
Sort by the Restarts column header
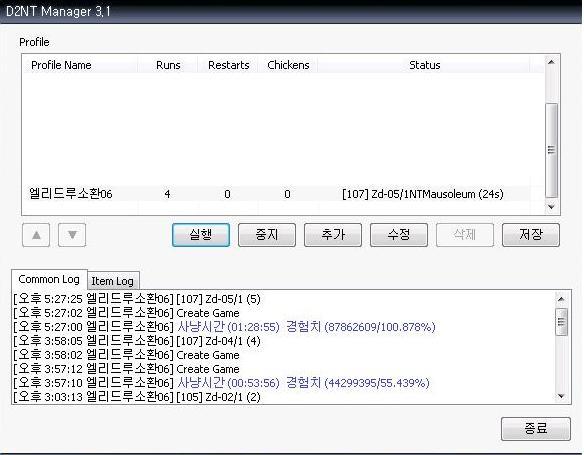click(228, 65)
